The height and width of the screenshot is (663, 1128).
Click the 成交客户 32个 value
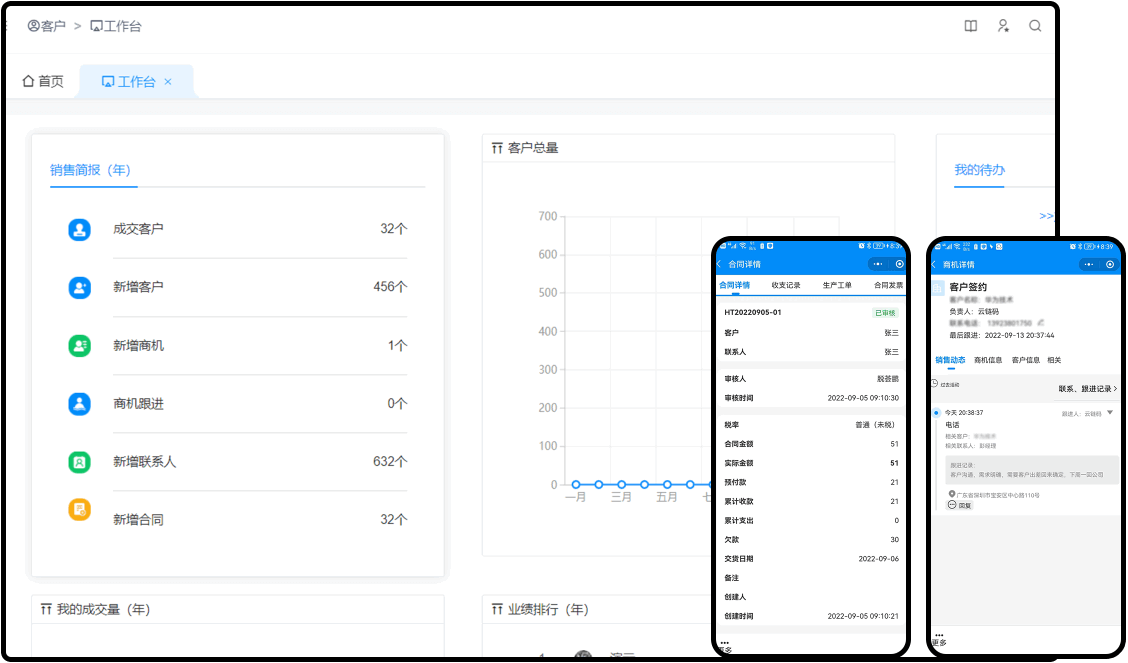[394, 229]
